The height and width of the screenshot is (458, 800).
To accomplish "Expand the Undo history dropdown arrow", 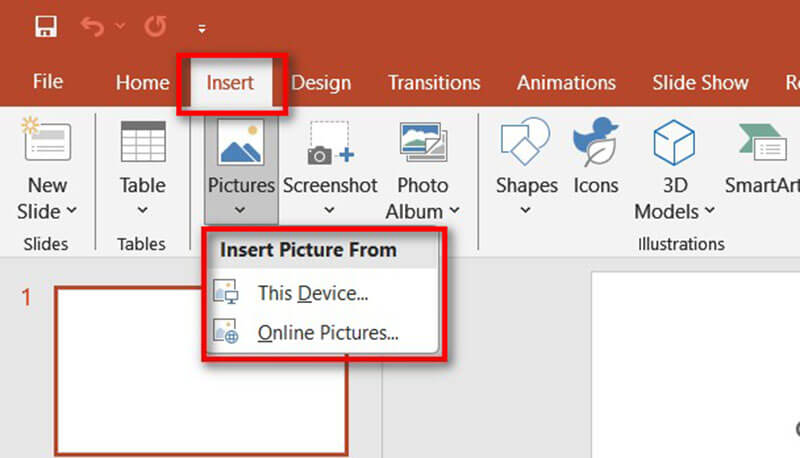I will pos(120,27).
